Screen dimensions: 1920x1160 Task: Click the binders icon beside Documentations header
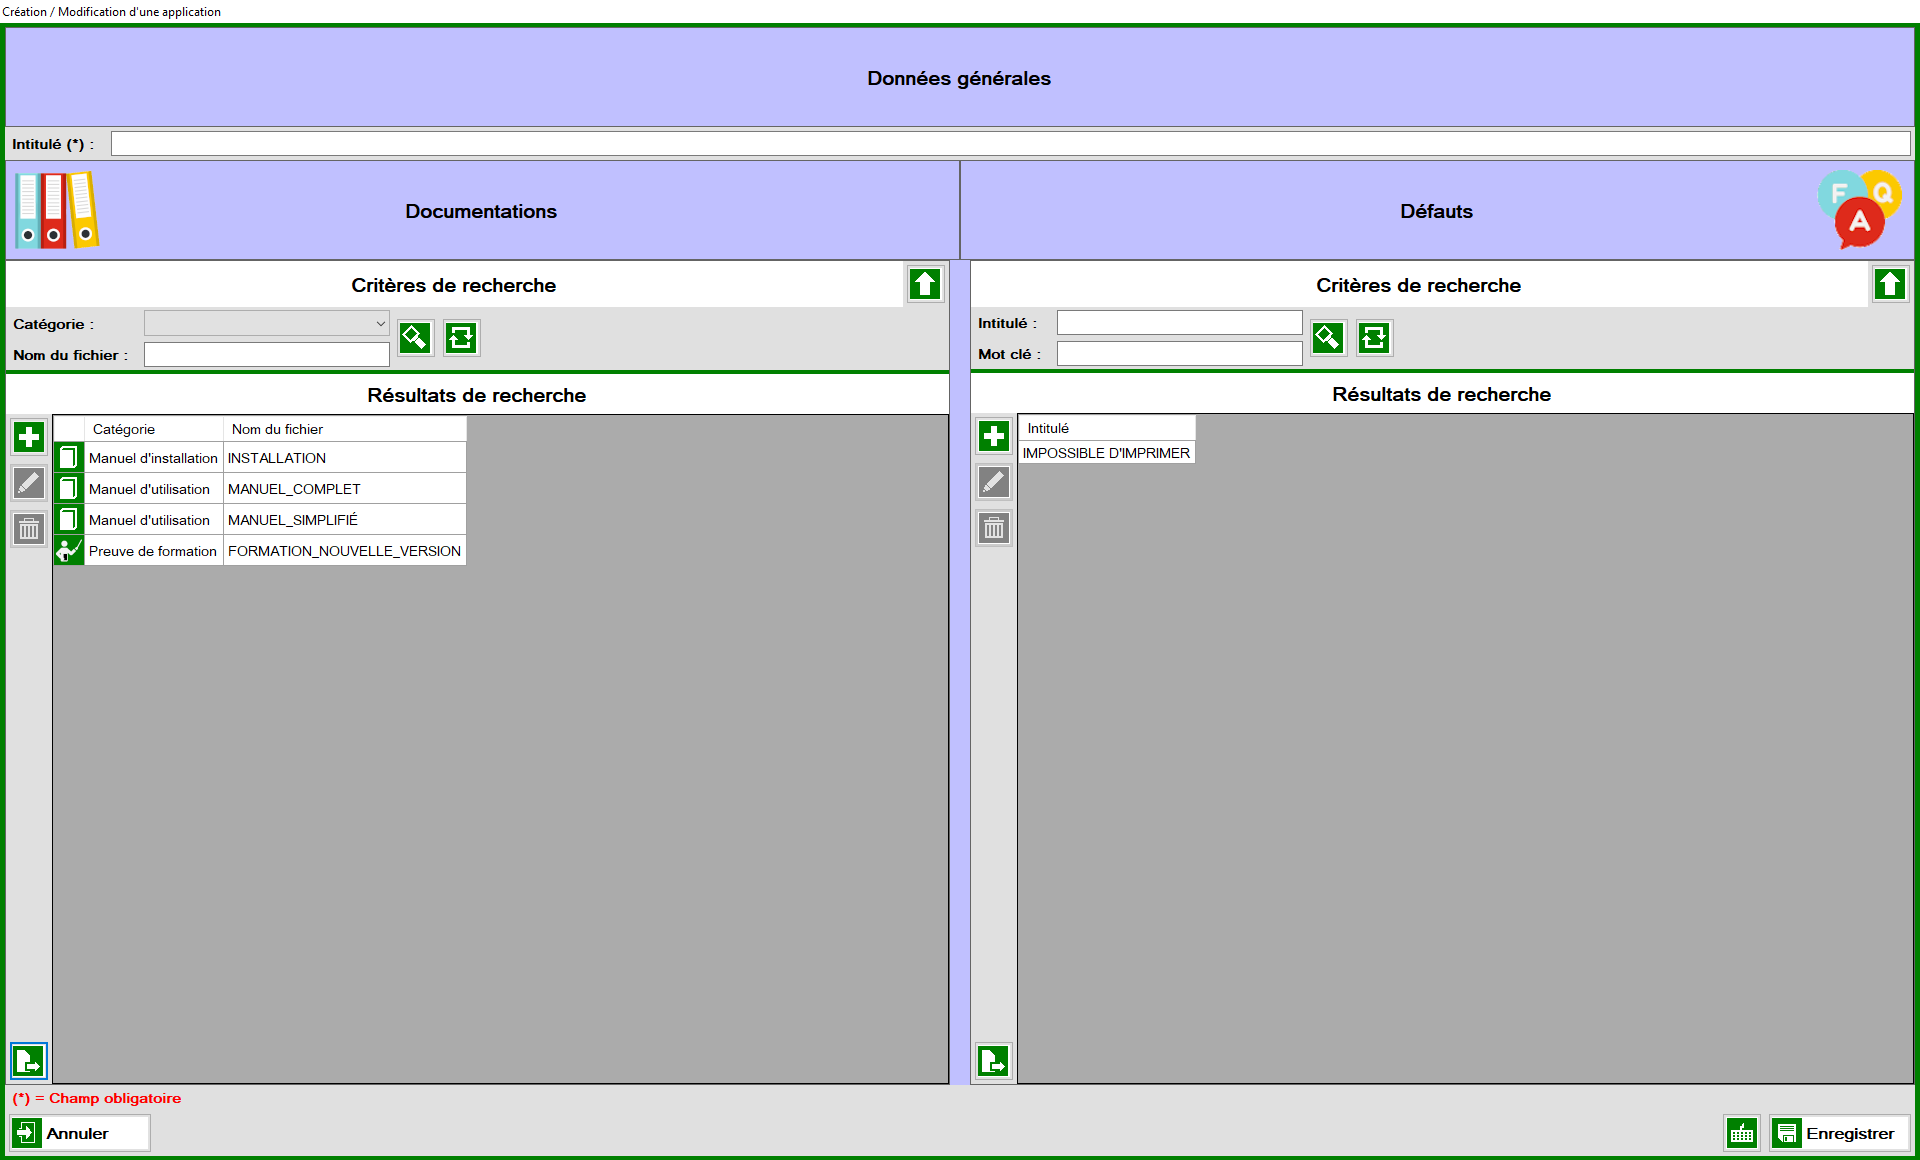[56, 210]
